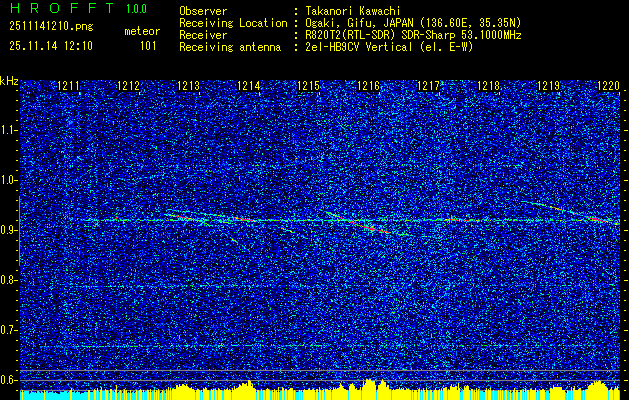Click the meteor count value 101
Image resolution: width=629 pixels, height=400 pixels.
pos(148,46)
